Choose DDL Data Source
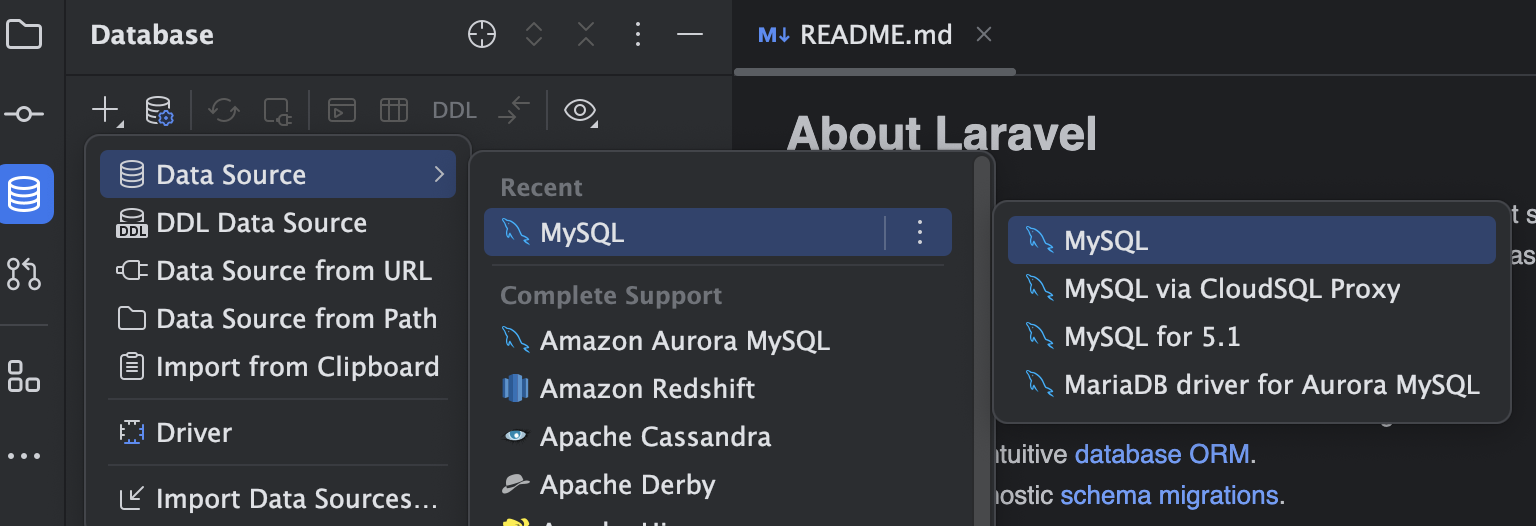 pyautogui.click(x=278, y=223)
